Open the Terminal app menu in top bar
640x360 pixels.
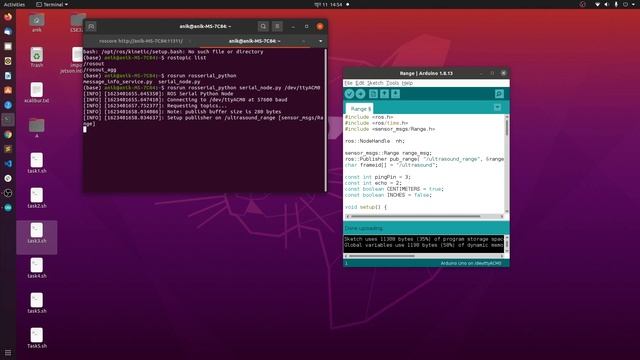52,4
